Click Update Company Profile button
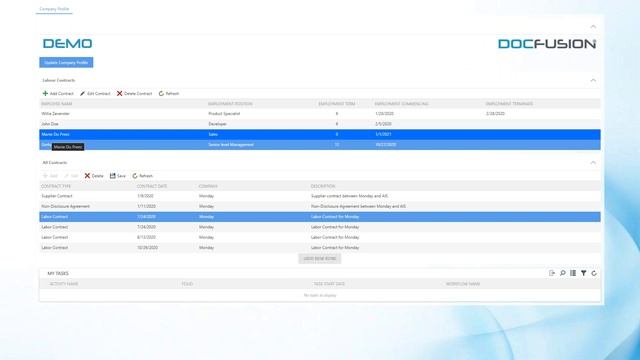This screenshot has height=360, width=640. click(x=66, y=62)
